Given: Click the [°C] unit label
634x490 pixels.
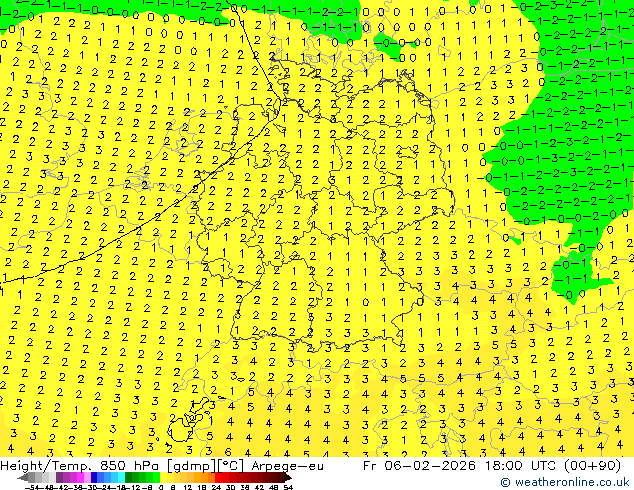Looking at the screenshot, I should click(231, 466).
